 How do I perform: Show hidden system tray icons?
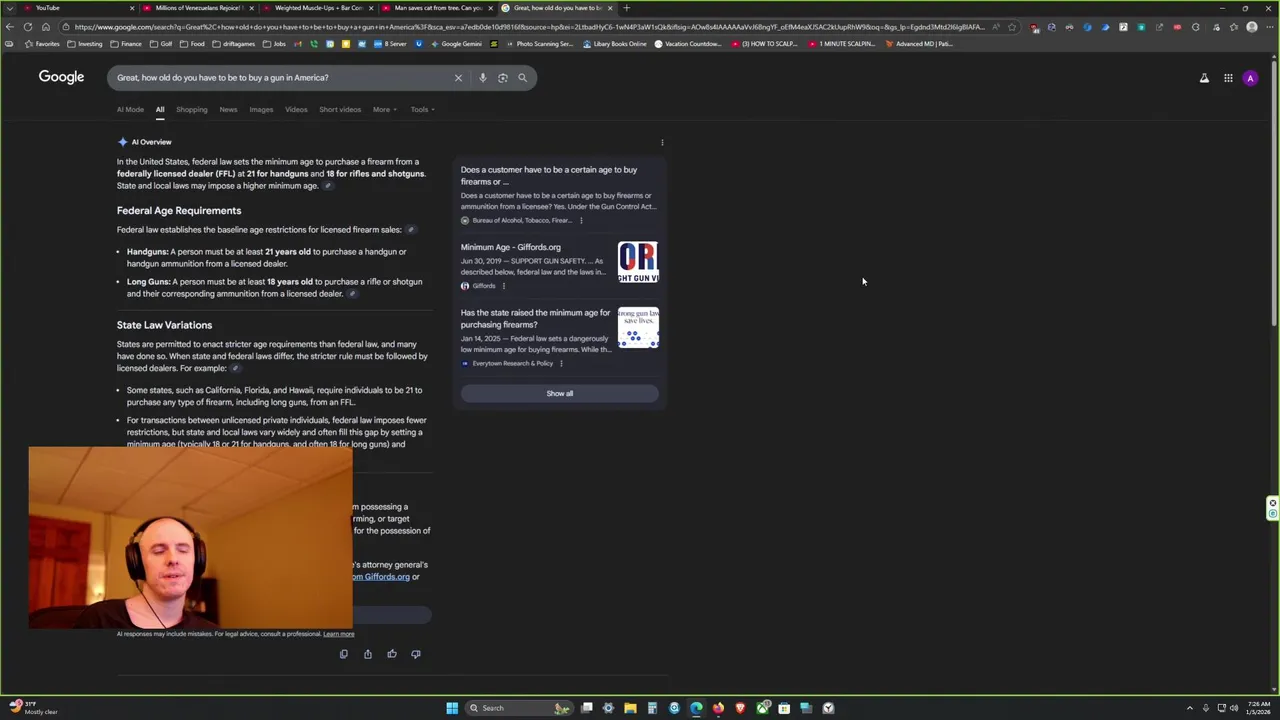tap(1189, 708)
